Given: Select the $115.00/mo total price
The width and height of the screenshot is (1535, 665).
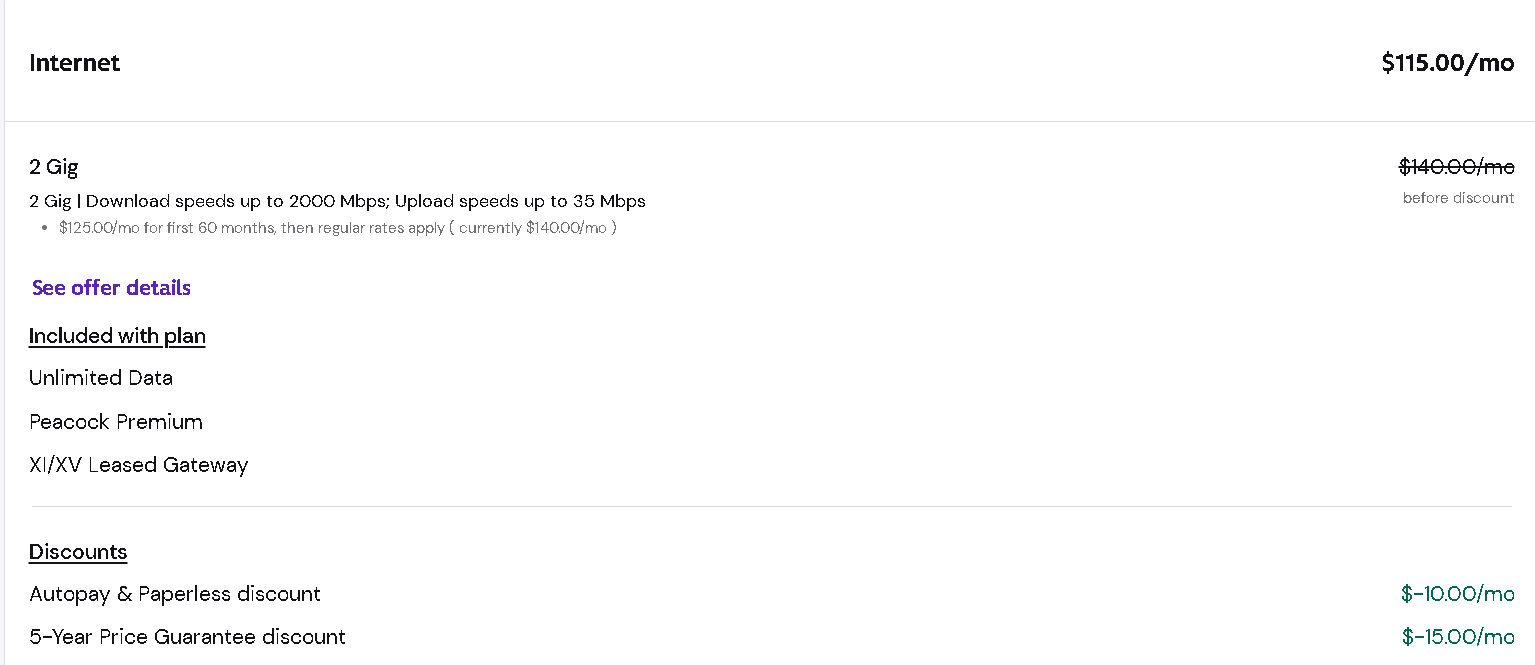Looking at the screenshot, I should (1448, 63).
